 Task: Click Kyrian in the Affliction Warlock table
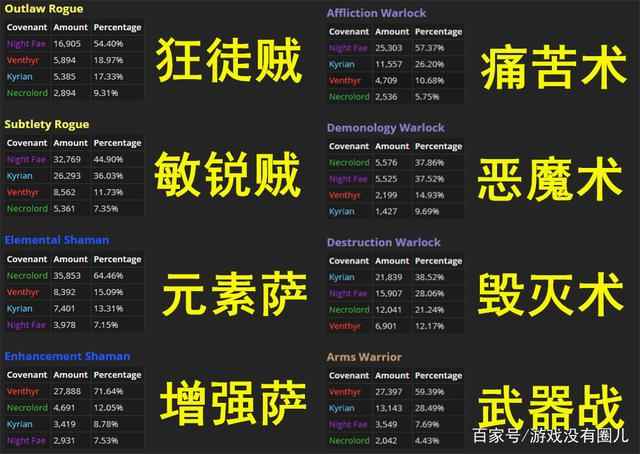342,64
